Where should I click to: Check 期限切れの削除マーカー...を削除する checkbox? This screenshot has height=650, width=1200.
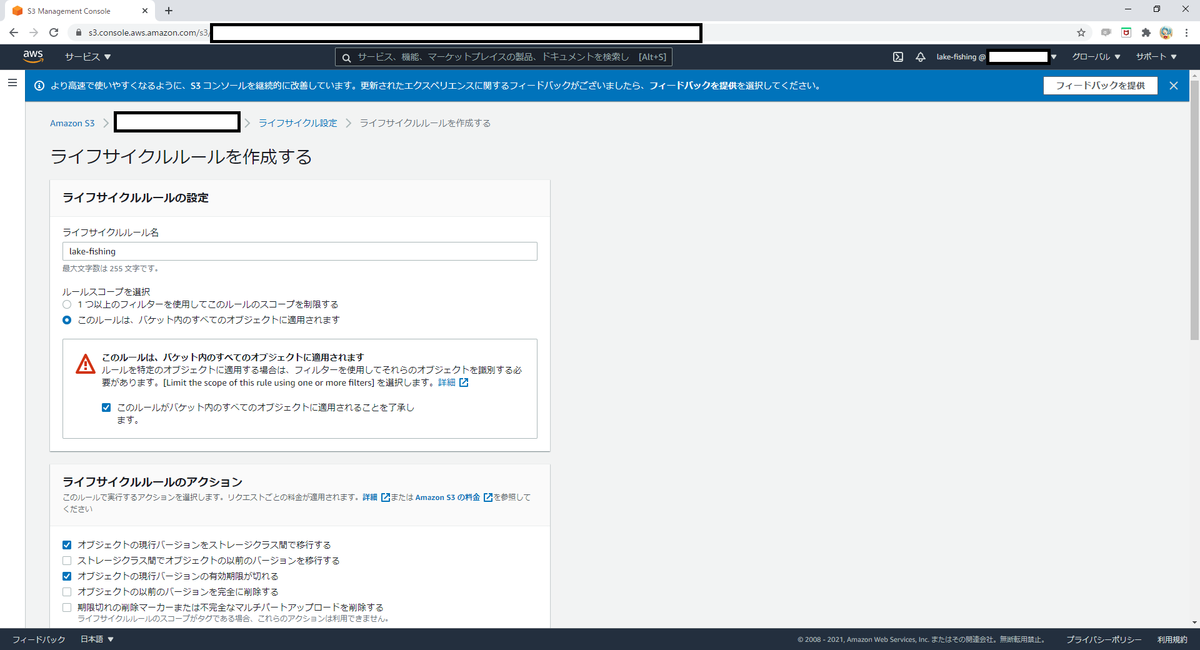[x=67, y=607]
